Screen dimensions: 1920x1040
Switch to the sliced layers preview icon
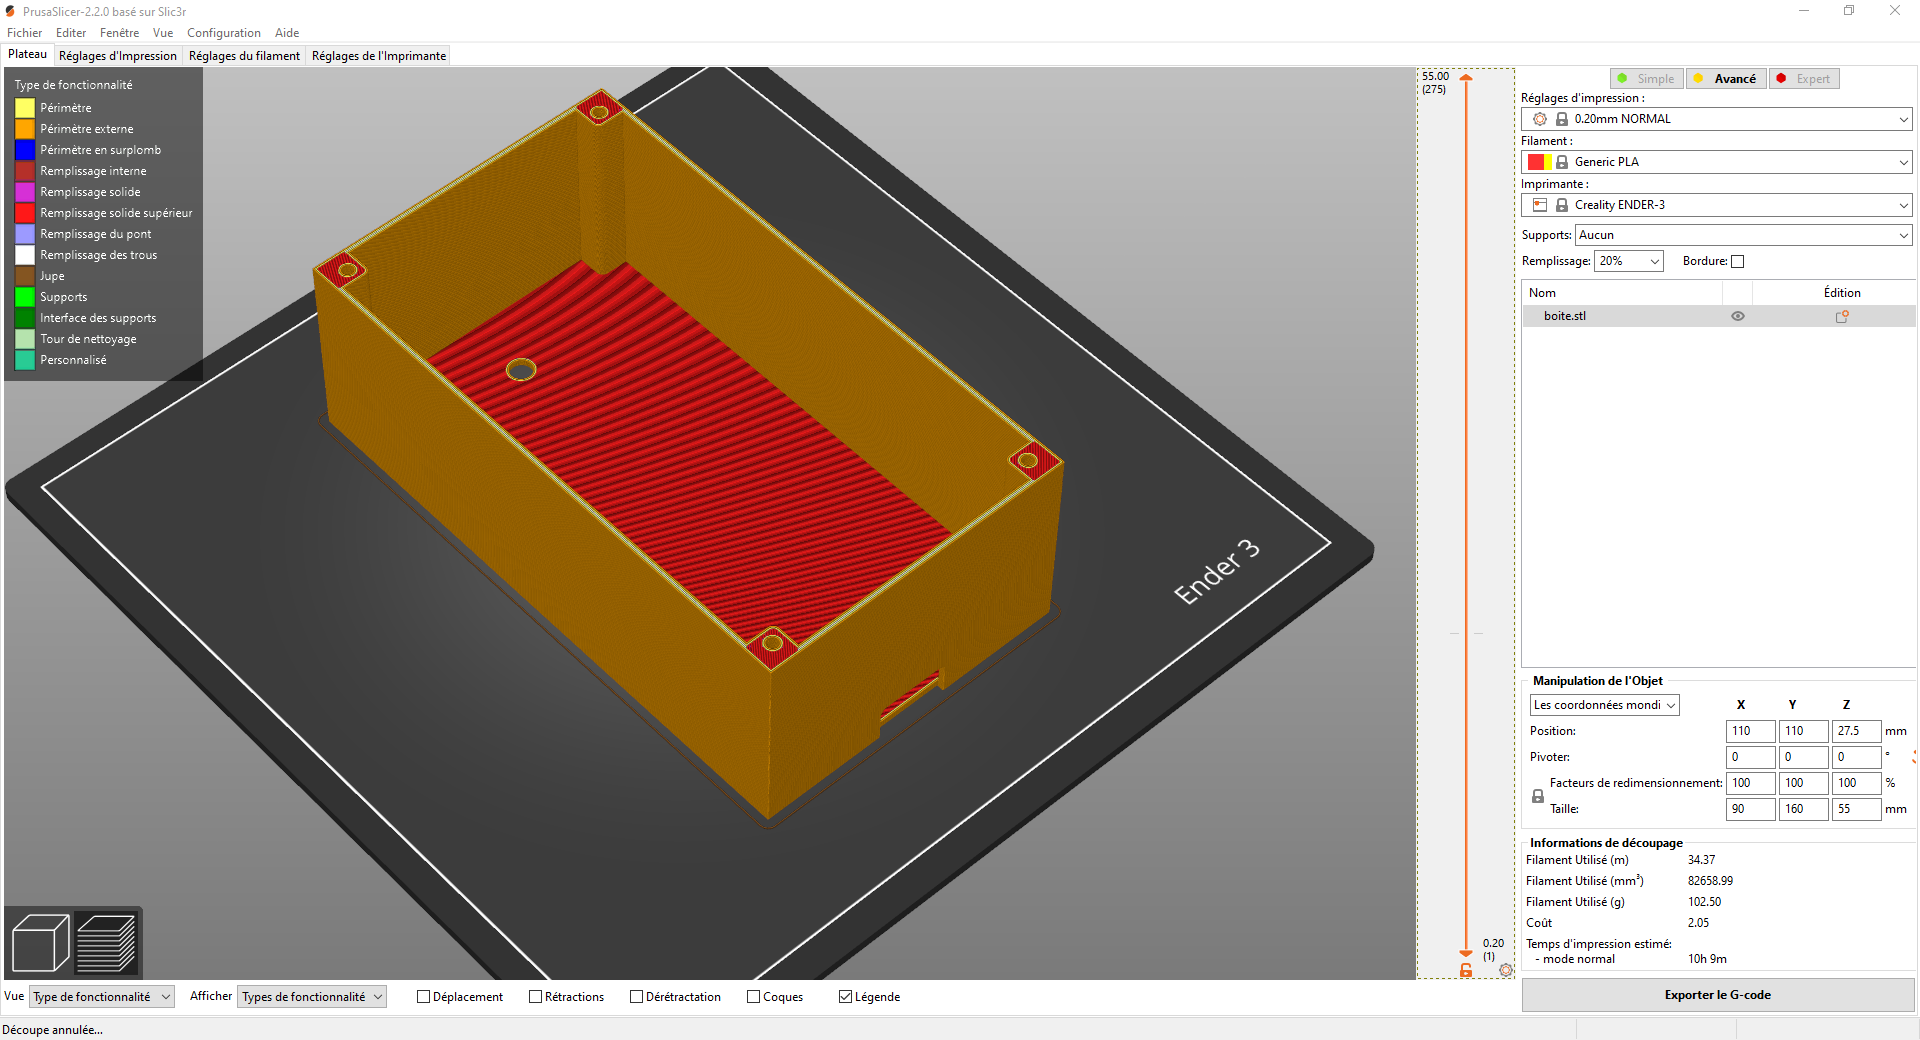point(106,942)
